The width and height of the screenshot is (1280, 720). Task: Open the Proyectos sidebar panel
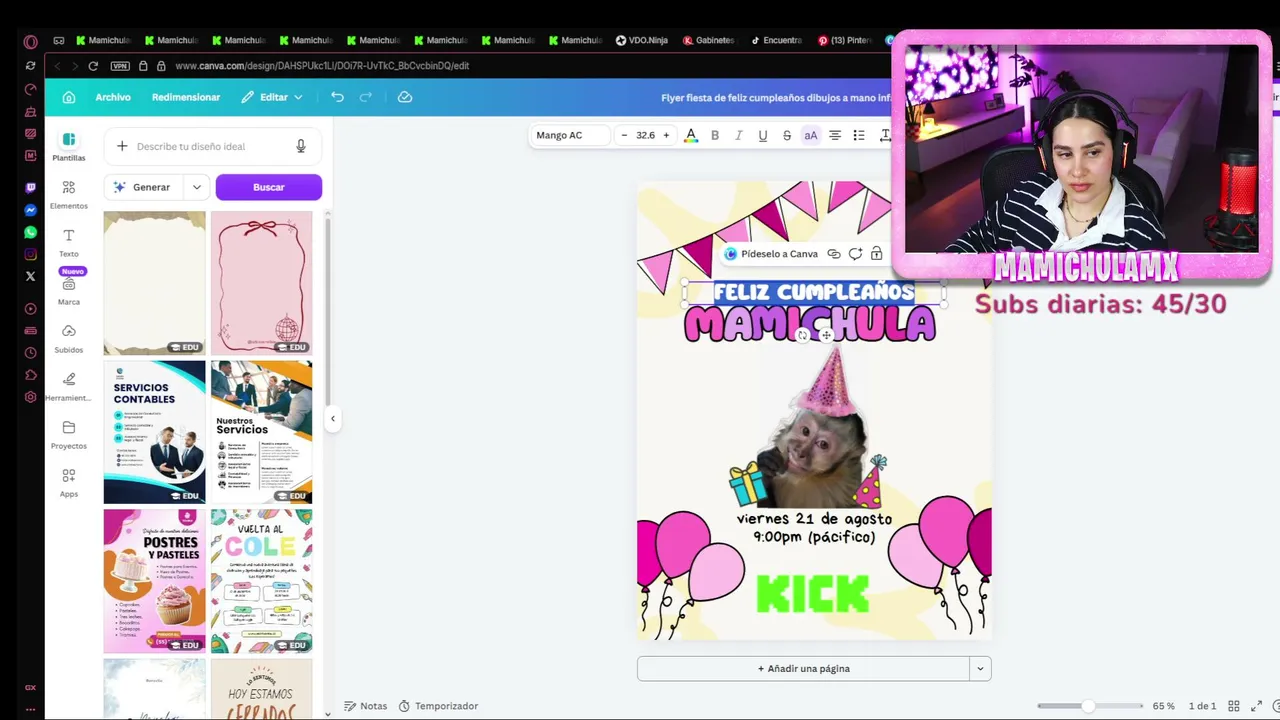(x=69, y=434)
